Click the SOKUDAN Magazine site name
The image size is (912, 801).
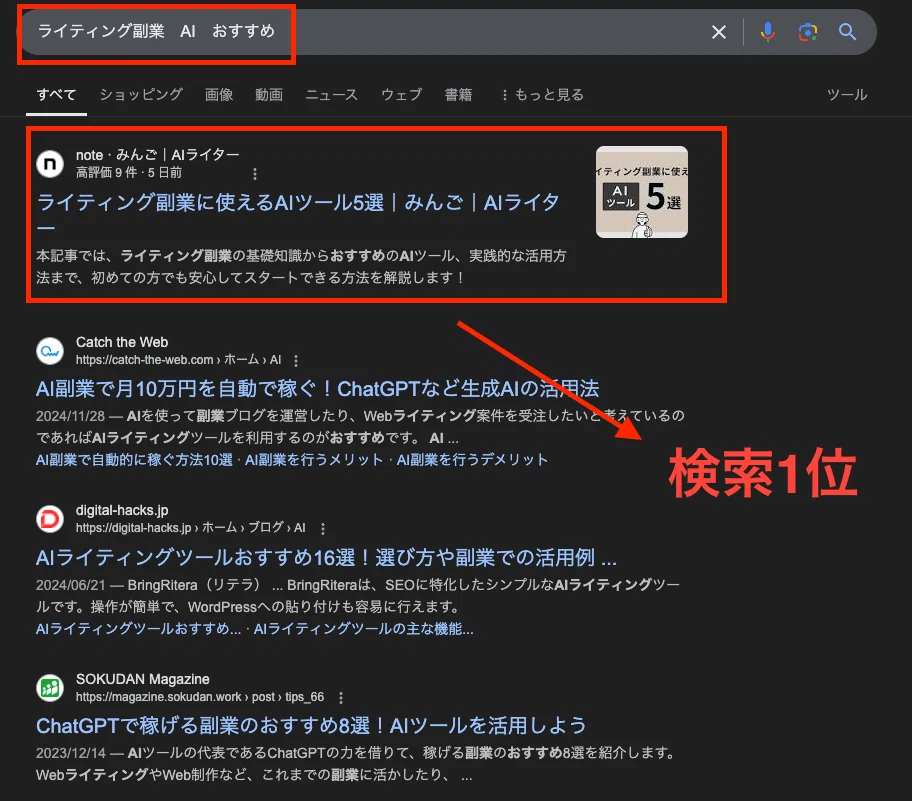point(142,679)
